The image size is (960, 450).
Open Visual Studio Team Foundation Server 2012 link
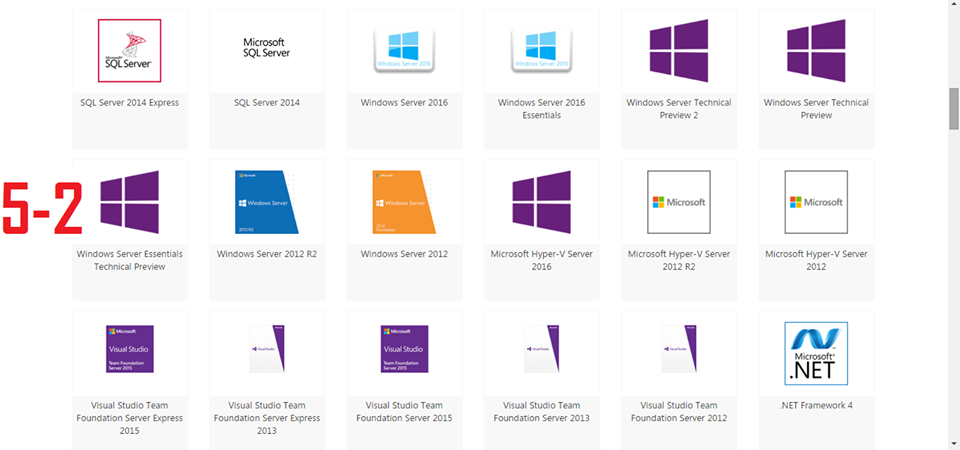[x=679, y=411]
